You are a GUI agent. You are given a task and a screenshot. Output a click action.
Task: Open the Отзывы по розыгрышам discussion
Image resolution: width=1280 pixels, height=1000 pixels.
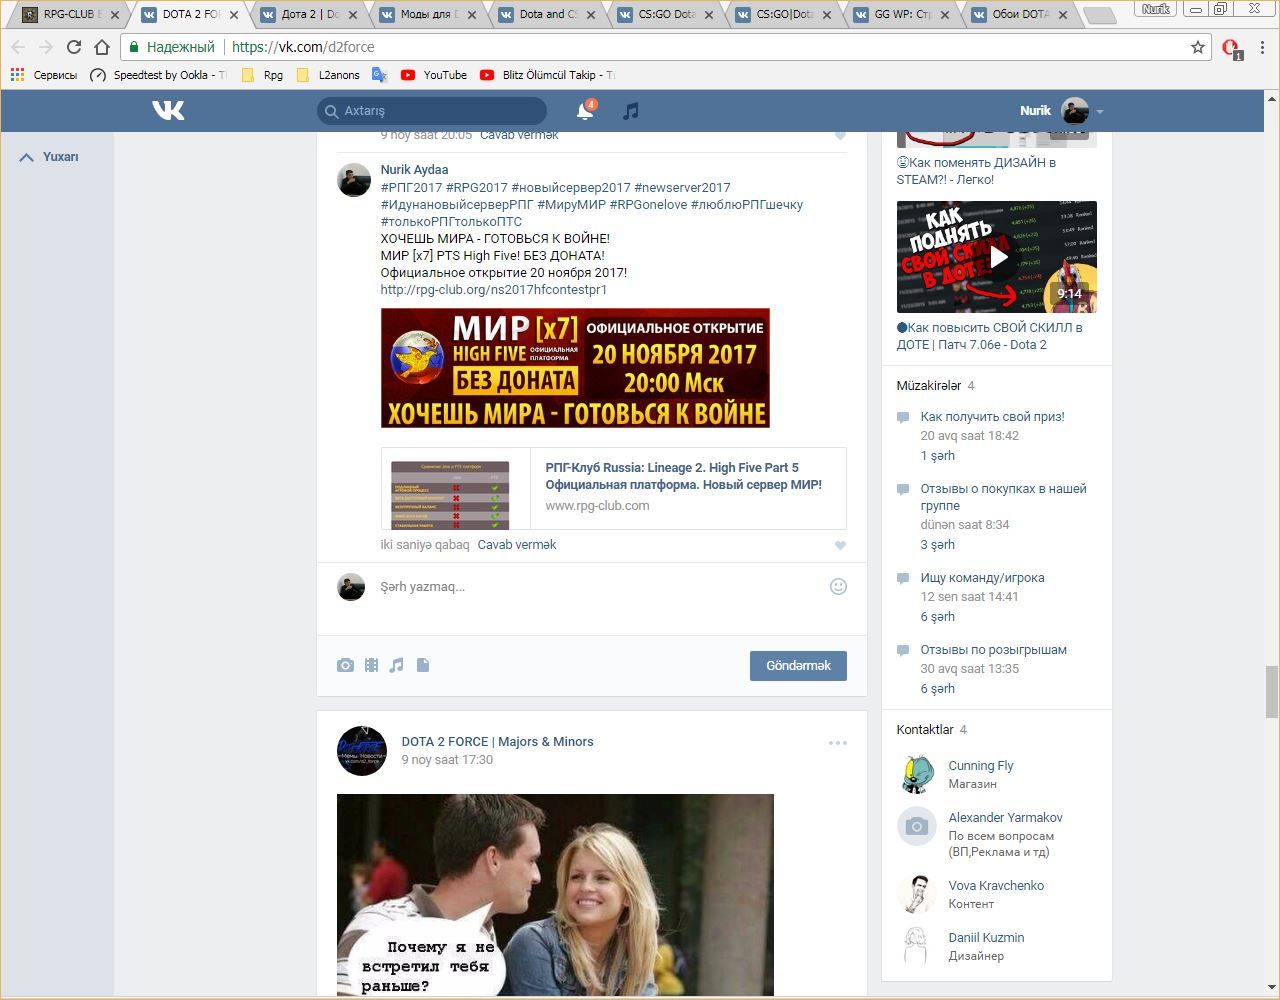tap(994, 650)
